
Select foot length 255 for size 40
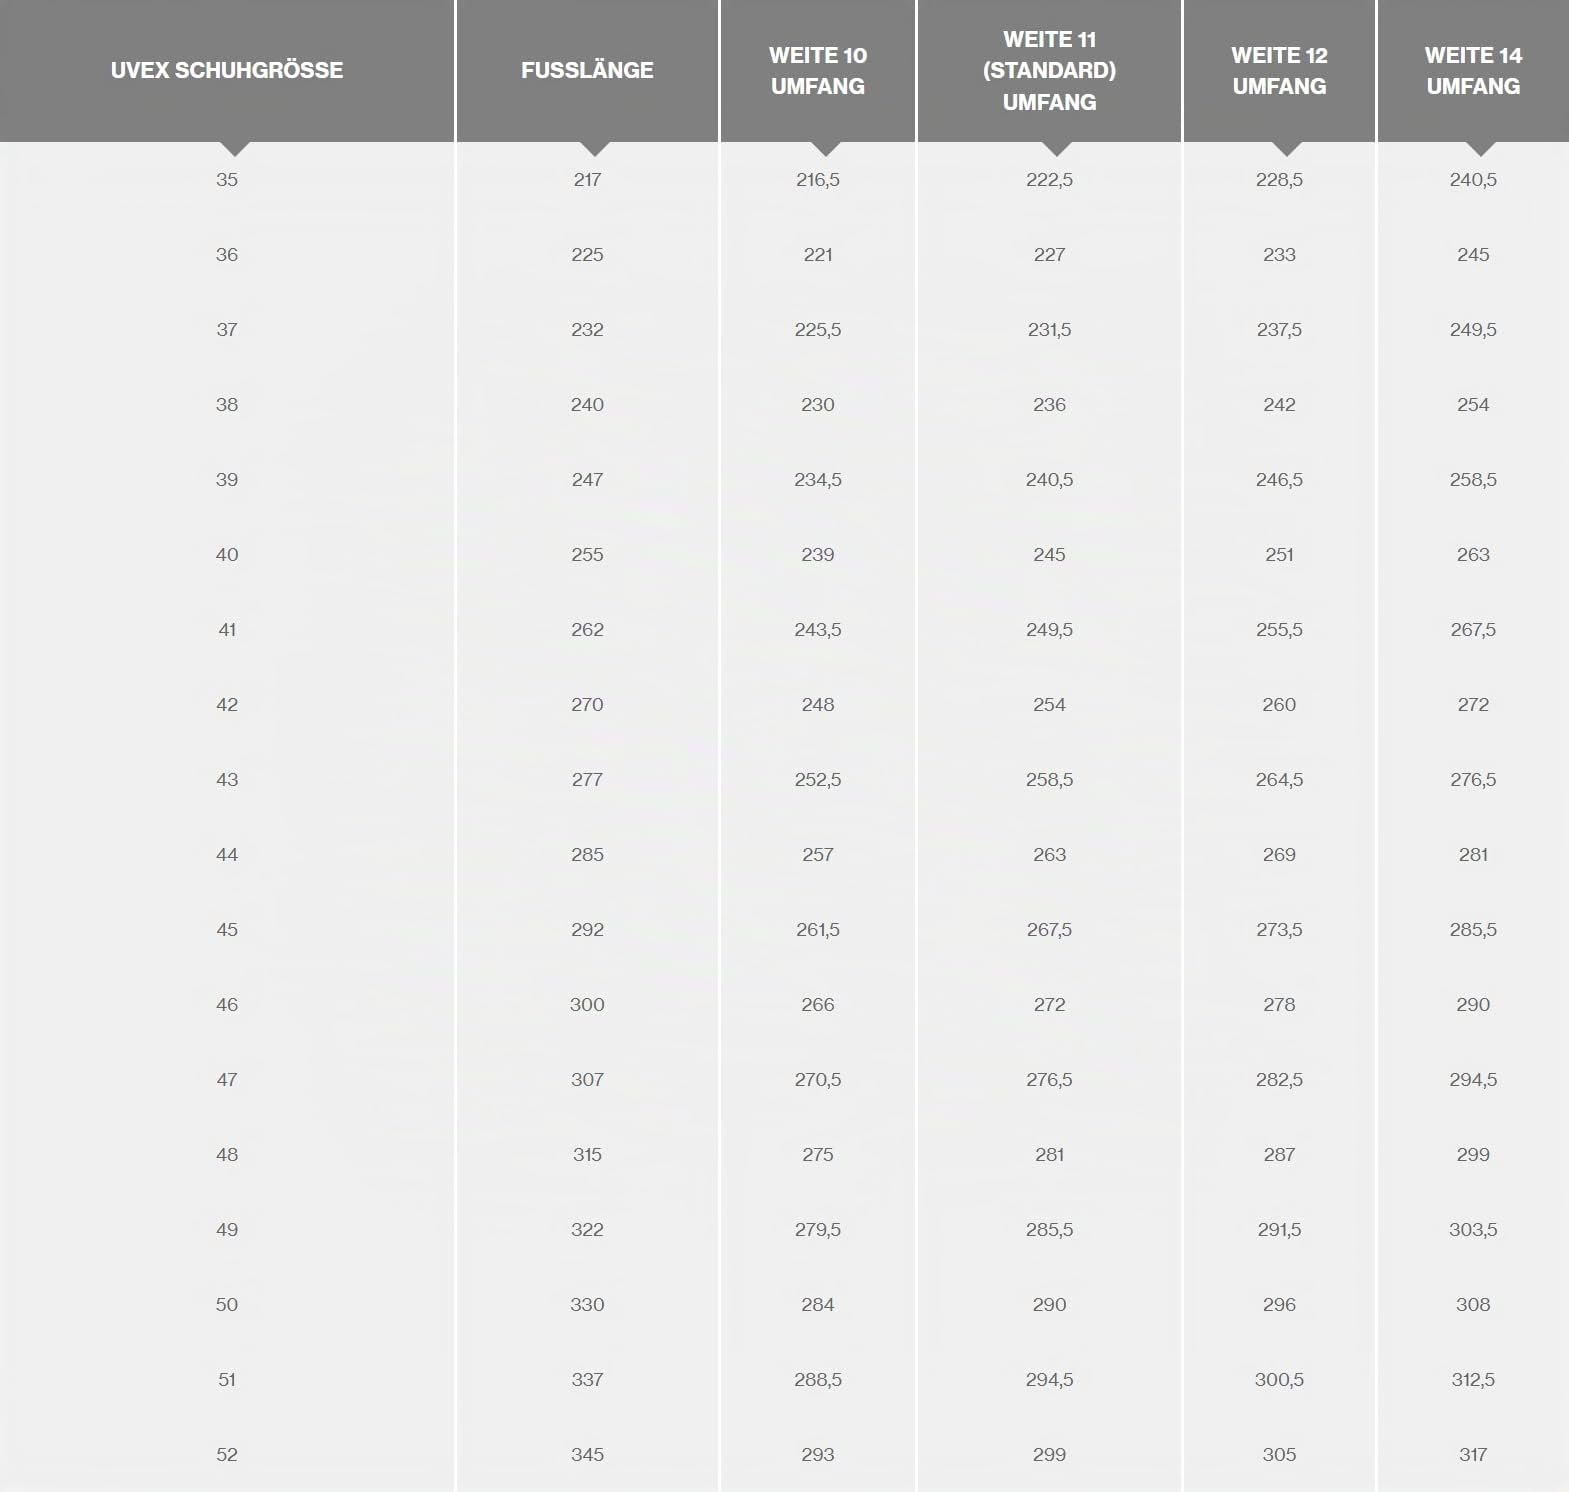pos(587,555)
